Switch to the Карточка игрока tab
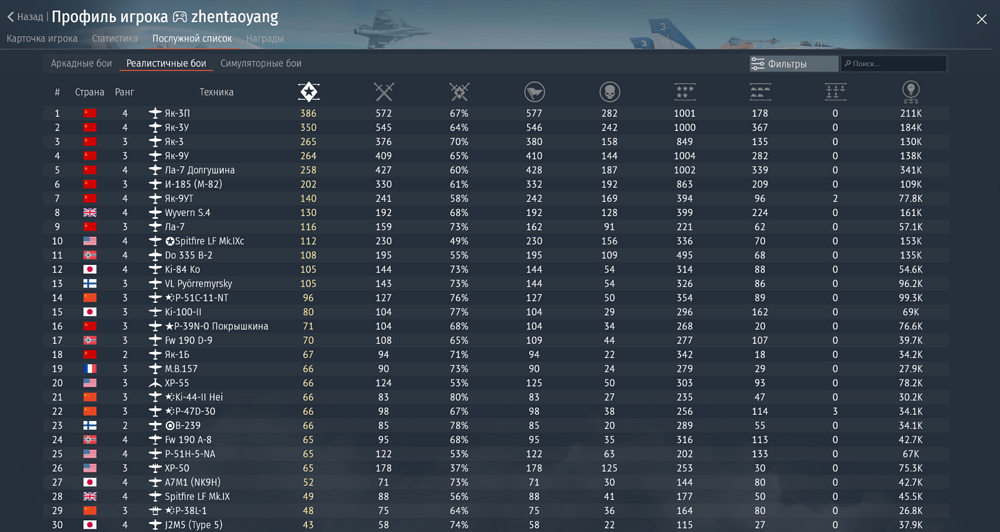The image size is (1000, 532). coord(42,39)
